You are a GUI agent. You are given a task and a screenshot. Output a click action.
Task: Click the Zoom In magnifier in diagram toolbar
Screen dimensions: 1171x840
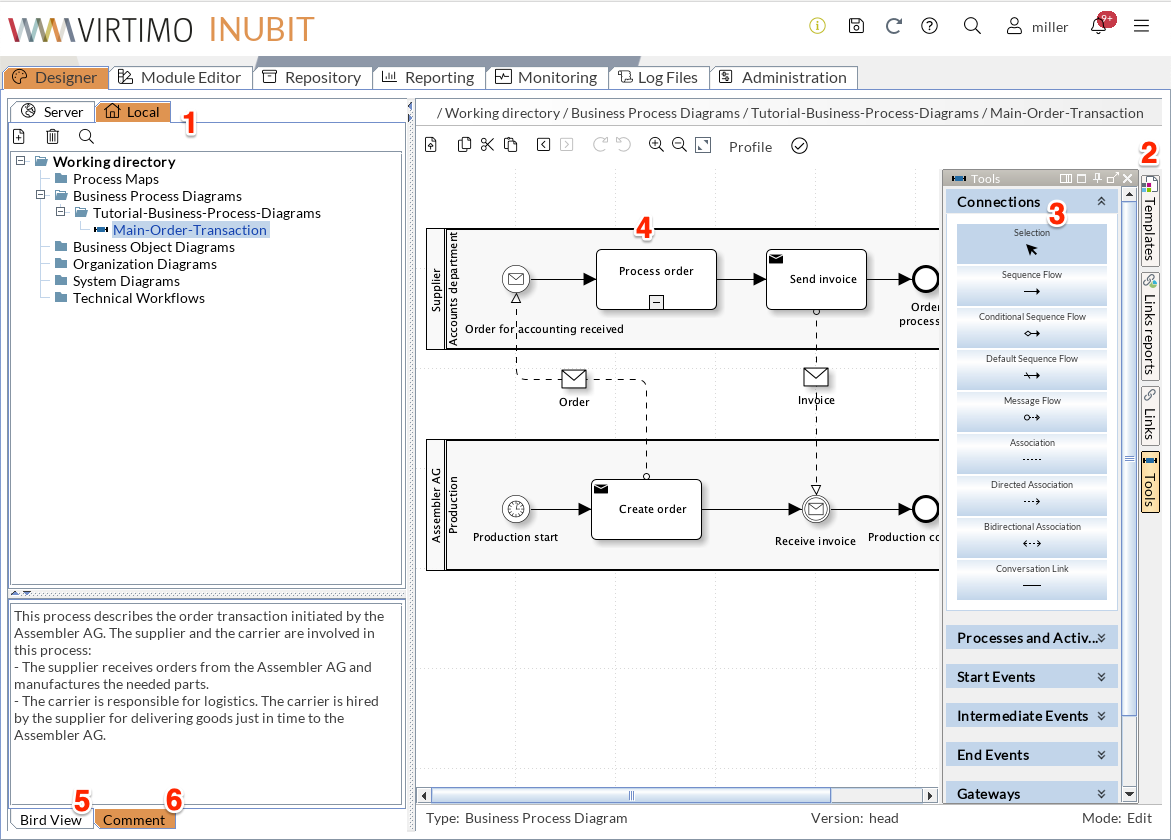(656, 146)
